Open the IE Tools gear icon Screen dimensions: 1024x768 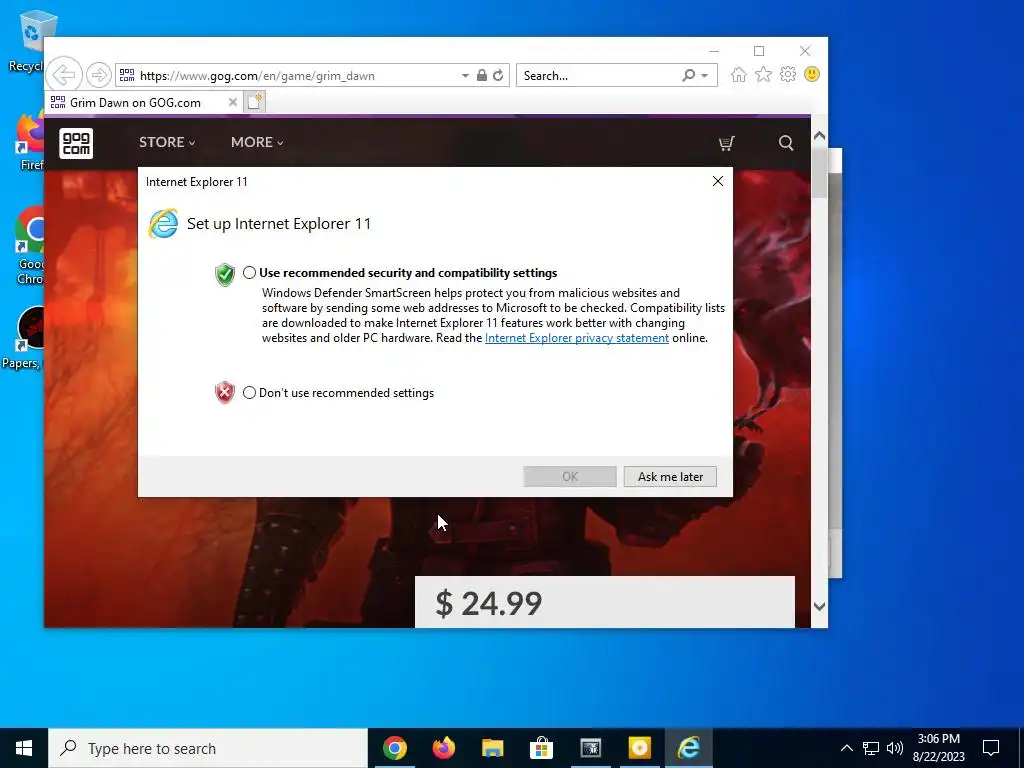click(788, 74)
